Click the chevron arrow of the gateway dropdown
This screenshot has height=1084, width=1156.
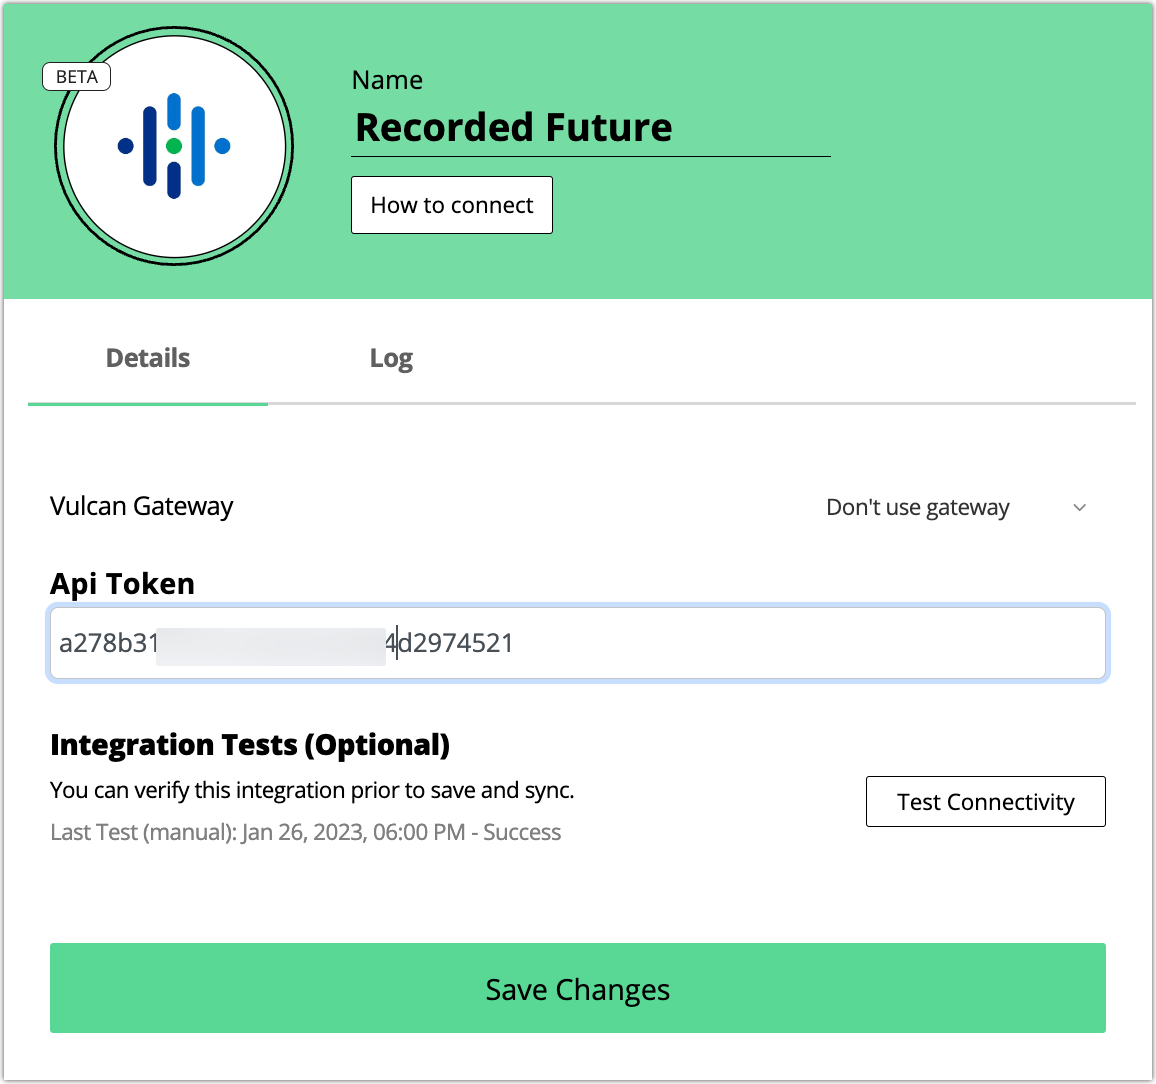(1079, 508)
